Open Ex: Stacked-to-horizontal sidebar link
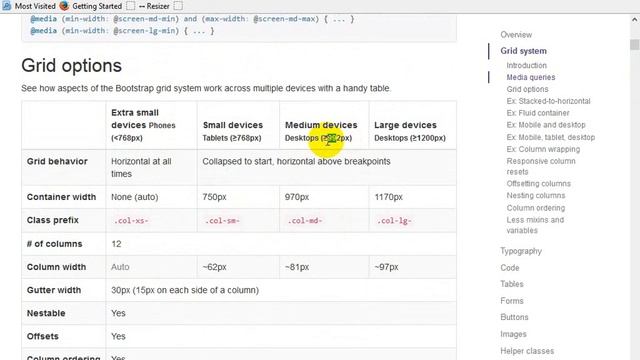 point(549,101)
